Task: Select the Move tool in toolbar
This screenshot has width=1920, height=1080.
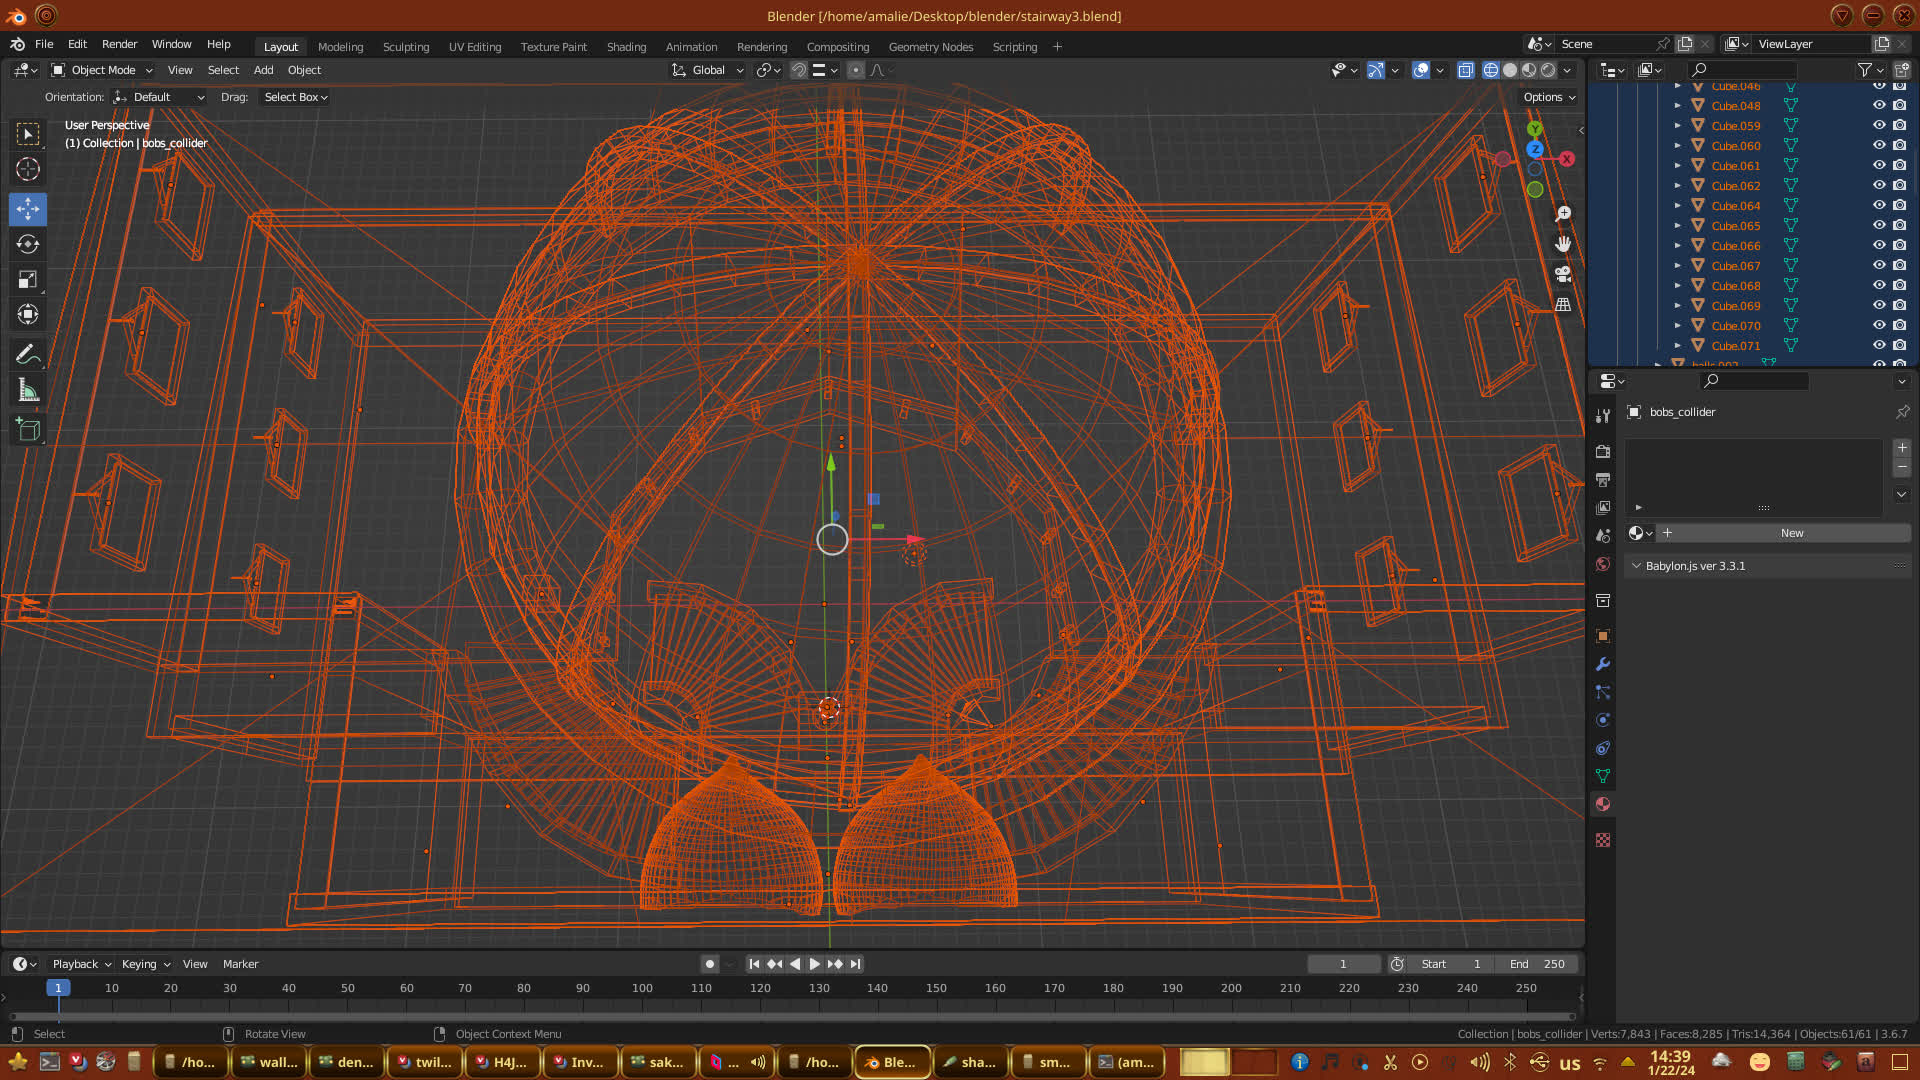Action: tap(28, 209)
